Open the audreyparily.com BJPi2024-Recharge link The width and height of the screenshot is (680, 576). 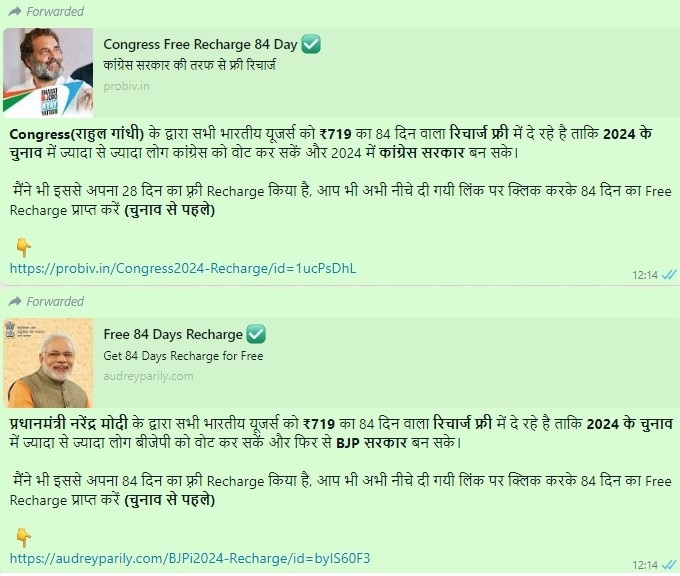coord(190,558)
